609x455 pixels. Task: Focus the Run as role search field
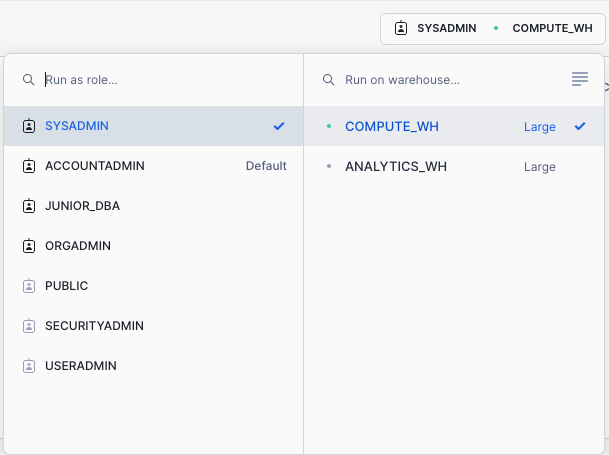[x=160, y=79]
